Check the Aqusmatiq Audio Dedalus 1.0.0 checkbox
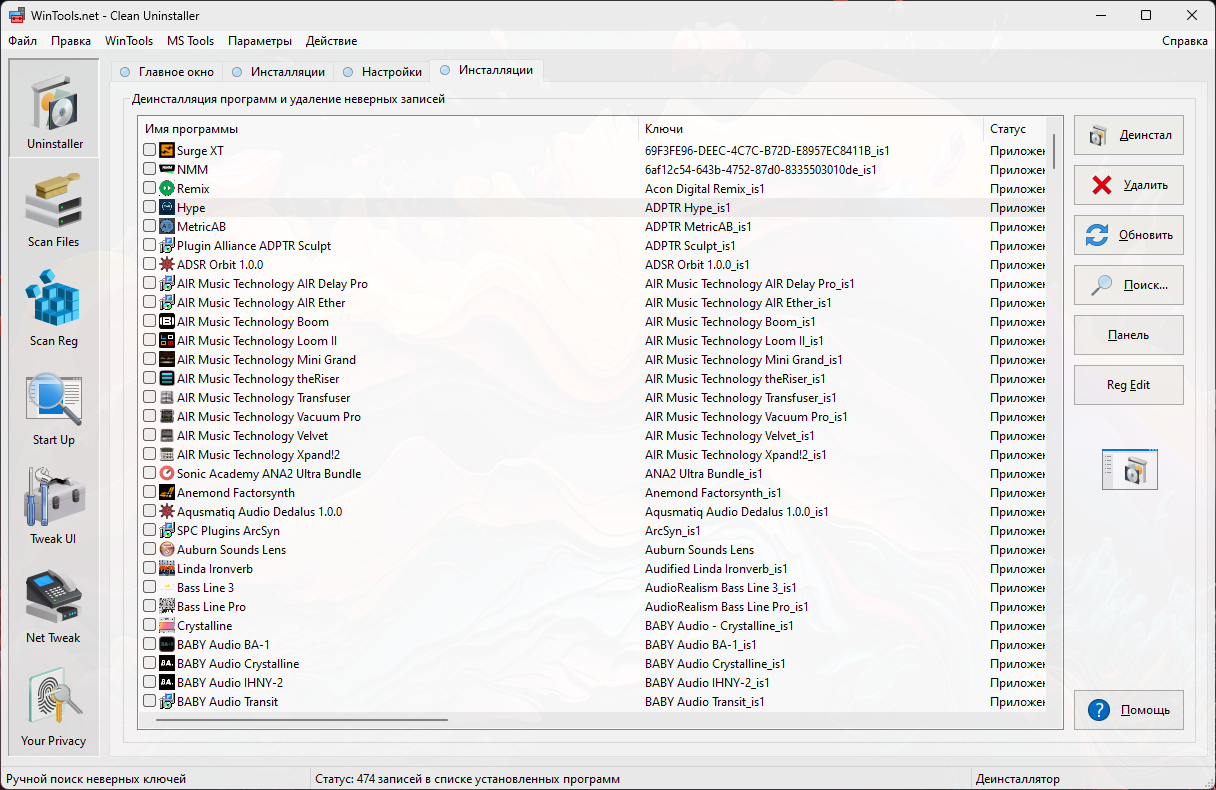Image resolution: width=1216 pixels, height=790 pixels. pos(149,511)
